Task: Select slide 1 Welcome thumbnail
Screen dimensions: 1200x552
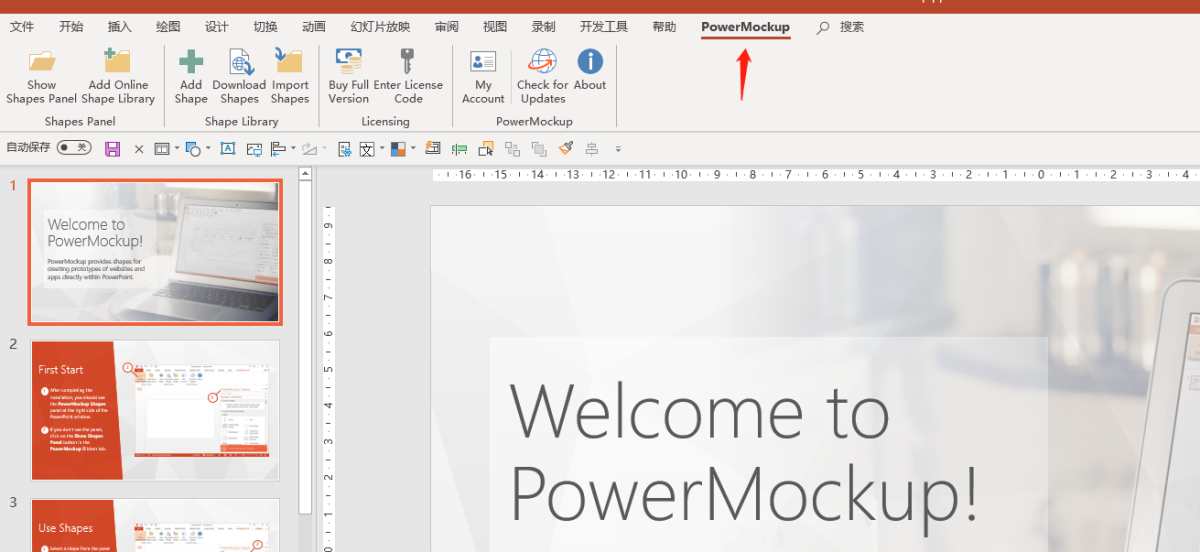Action: [x=154, y=251]
